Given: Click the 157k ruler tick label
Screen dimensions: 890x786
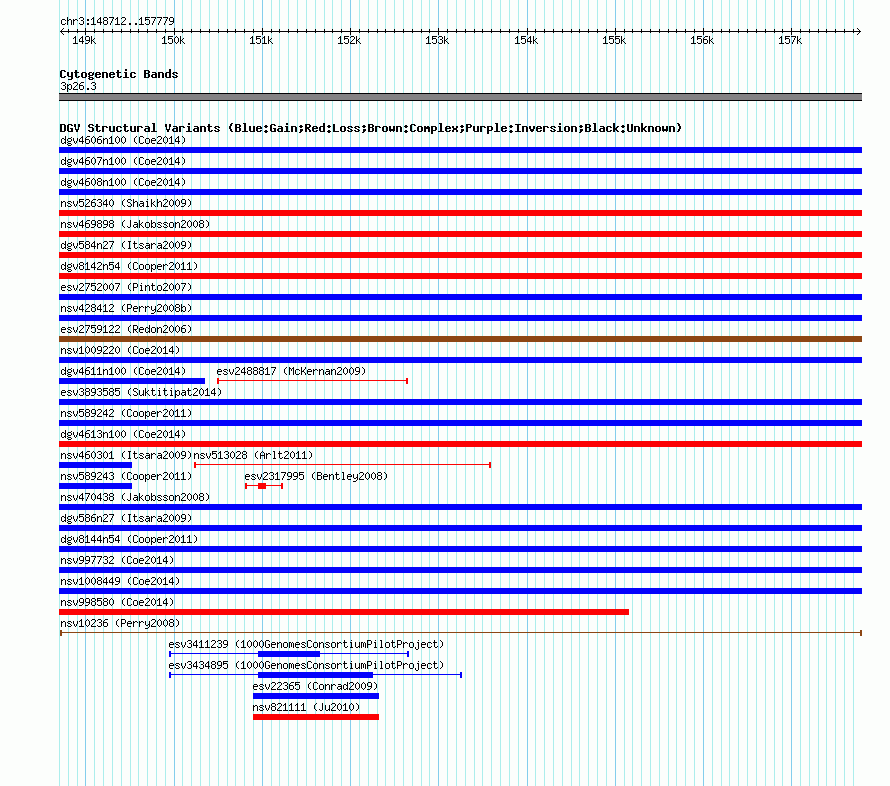Looking at the screenshot, I should (790, 40).
